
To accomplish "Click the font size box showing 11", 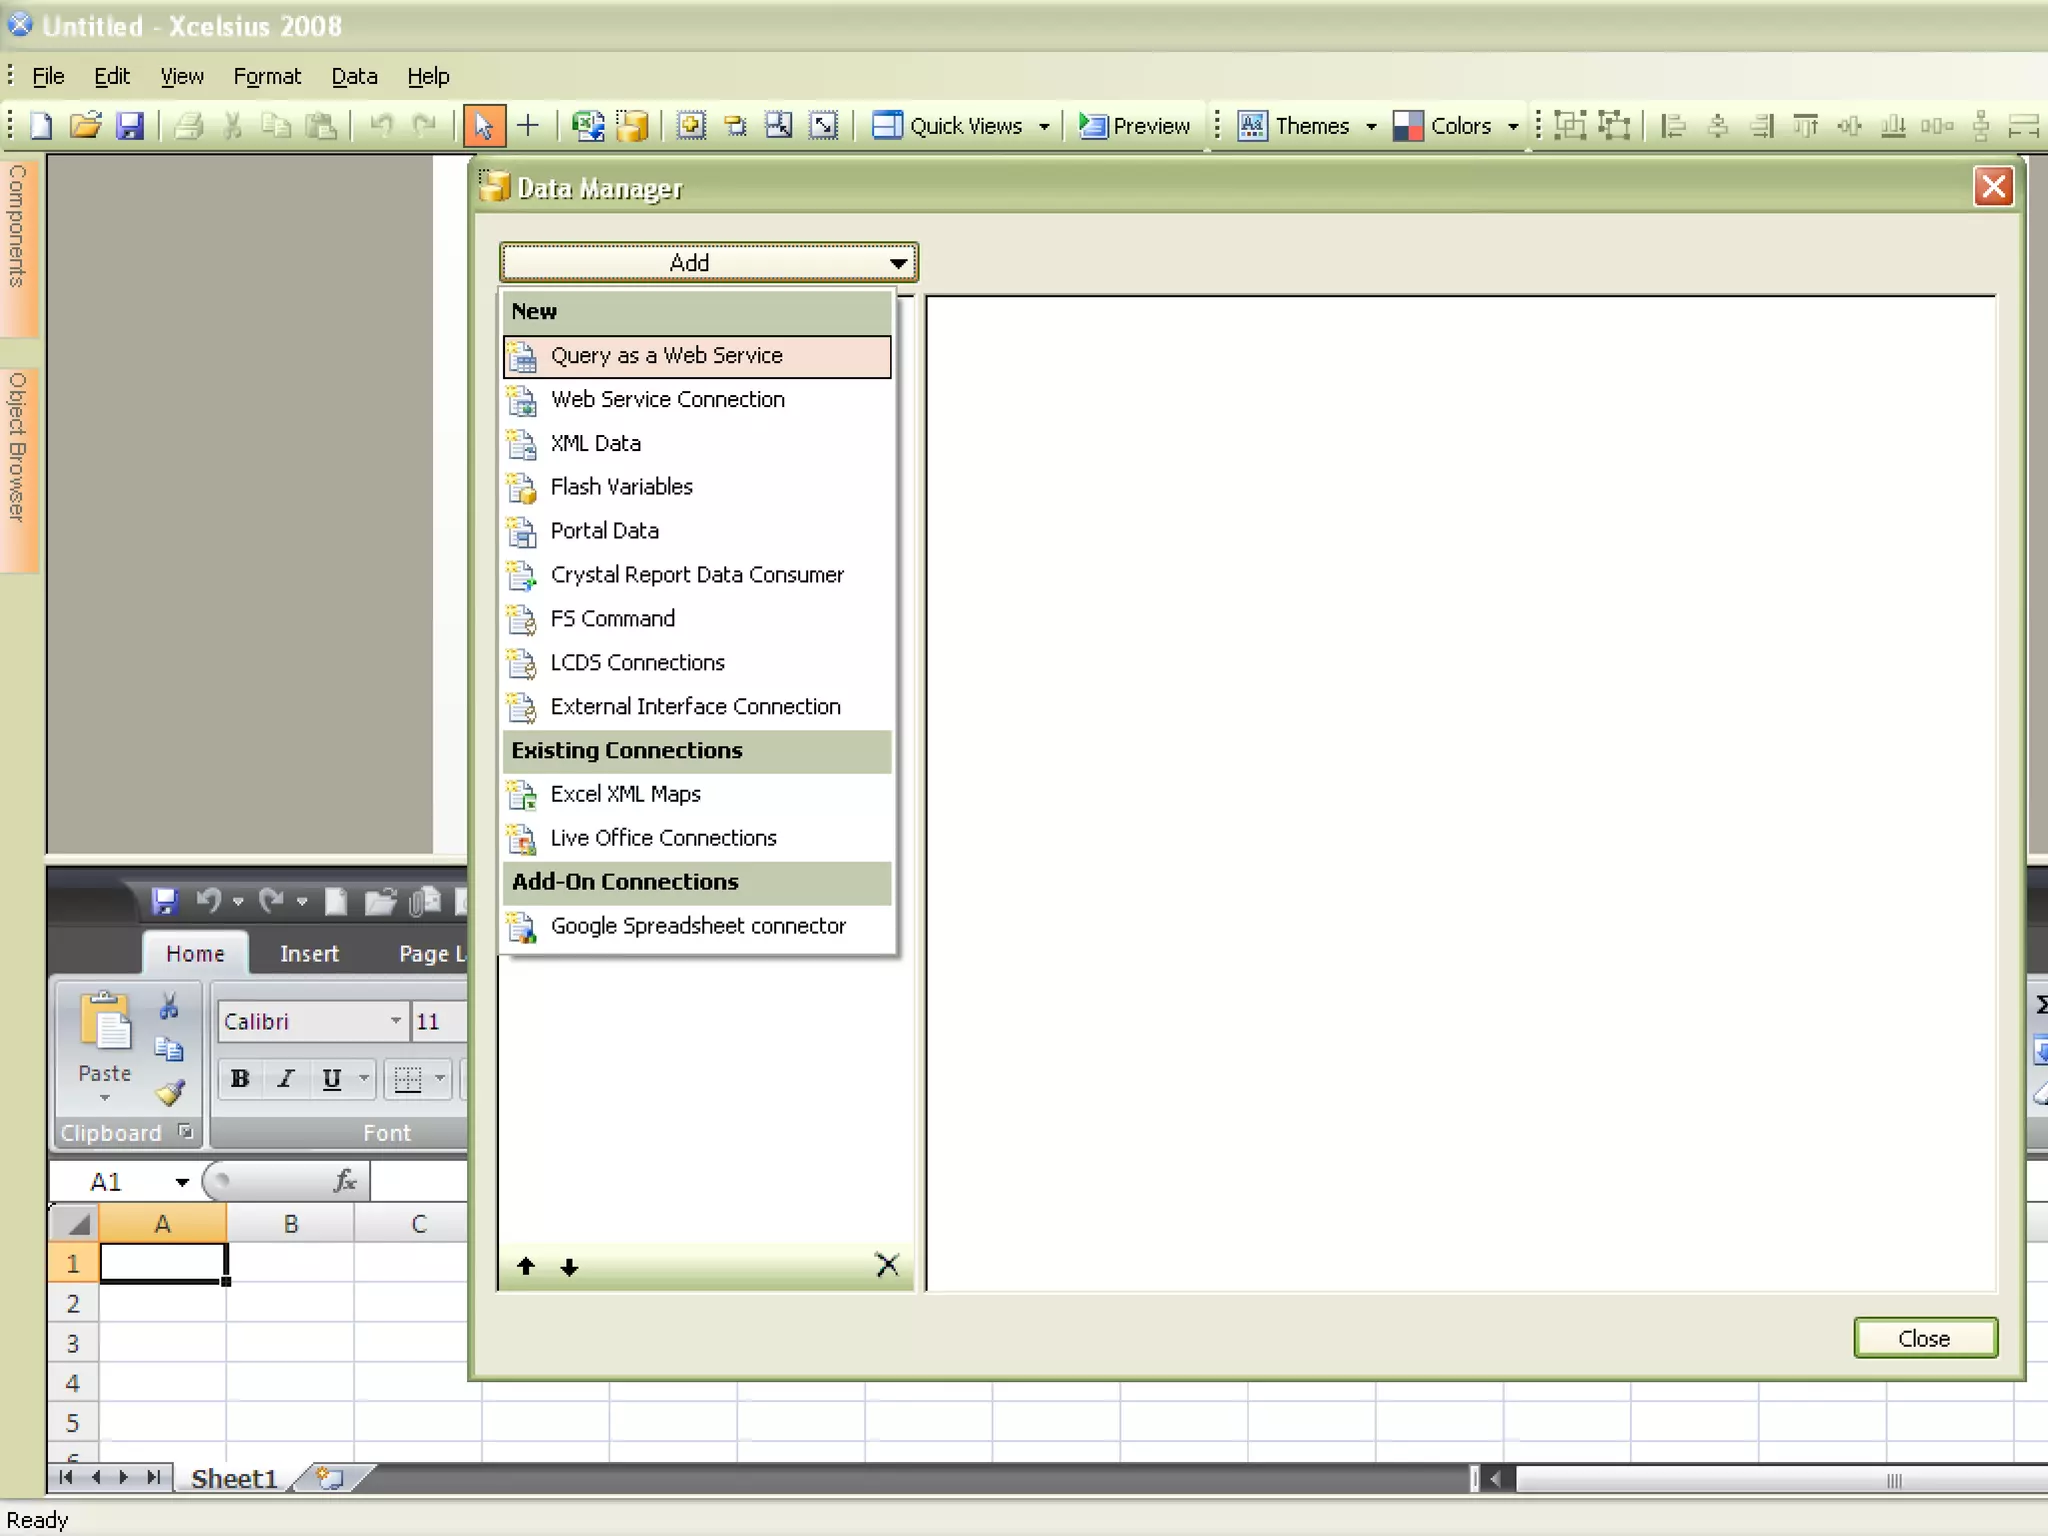I will (x=440, y=1021).
